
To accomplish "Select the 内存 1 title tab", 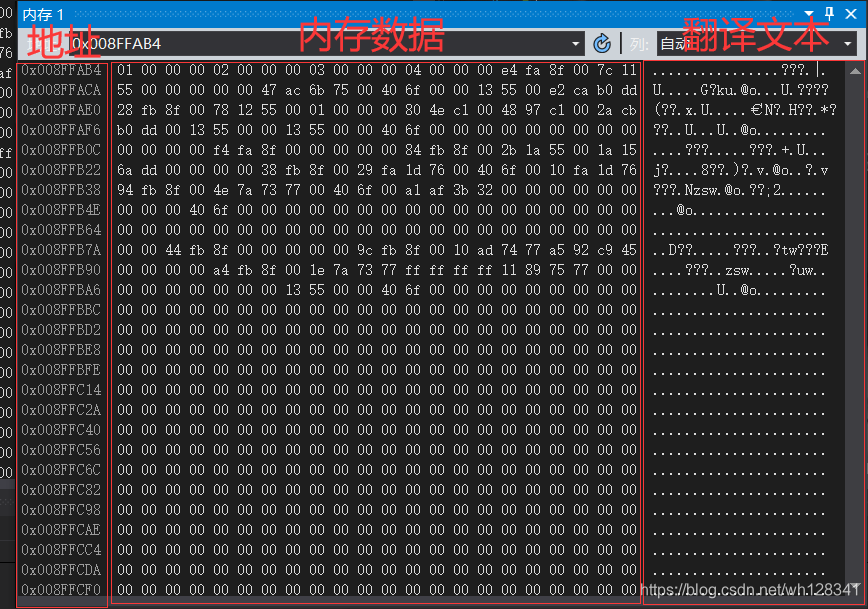I will pyautogui.click(x=43, y=14).
